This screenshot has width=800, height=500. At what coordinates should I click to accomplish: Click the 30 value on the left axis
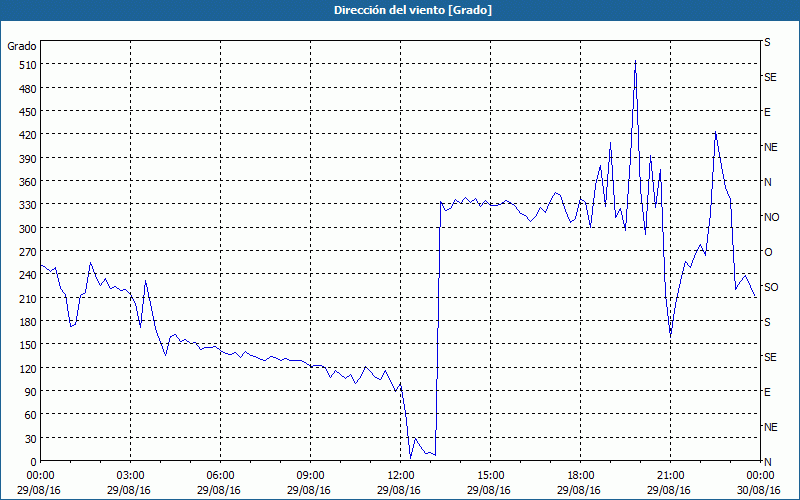point(30,439)
